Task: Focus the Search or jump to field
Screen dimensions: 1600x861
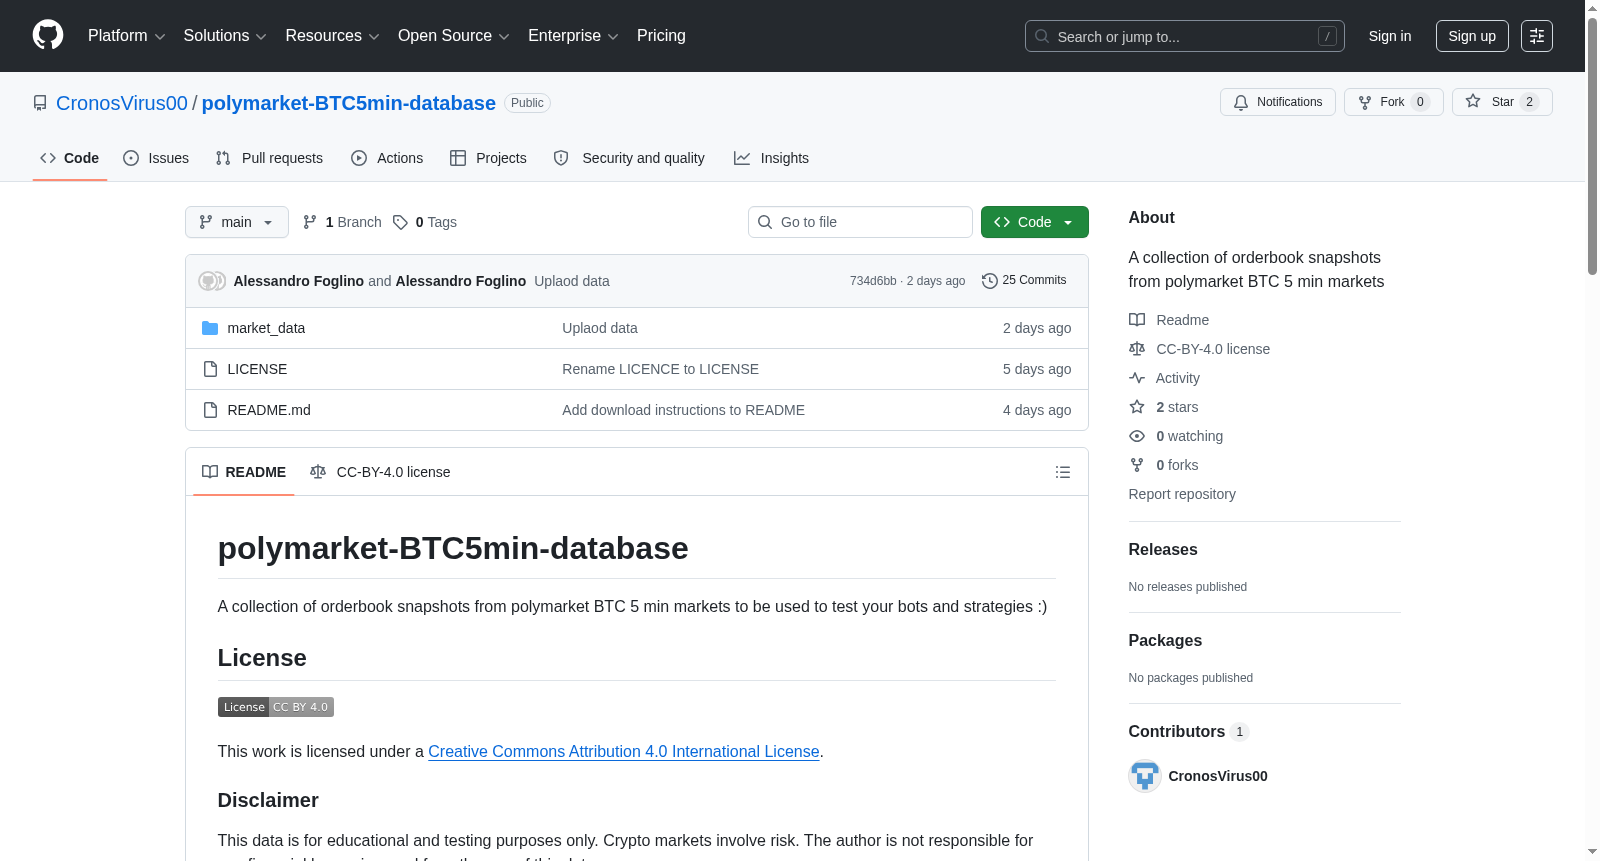Action: click(1185, 36)
